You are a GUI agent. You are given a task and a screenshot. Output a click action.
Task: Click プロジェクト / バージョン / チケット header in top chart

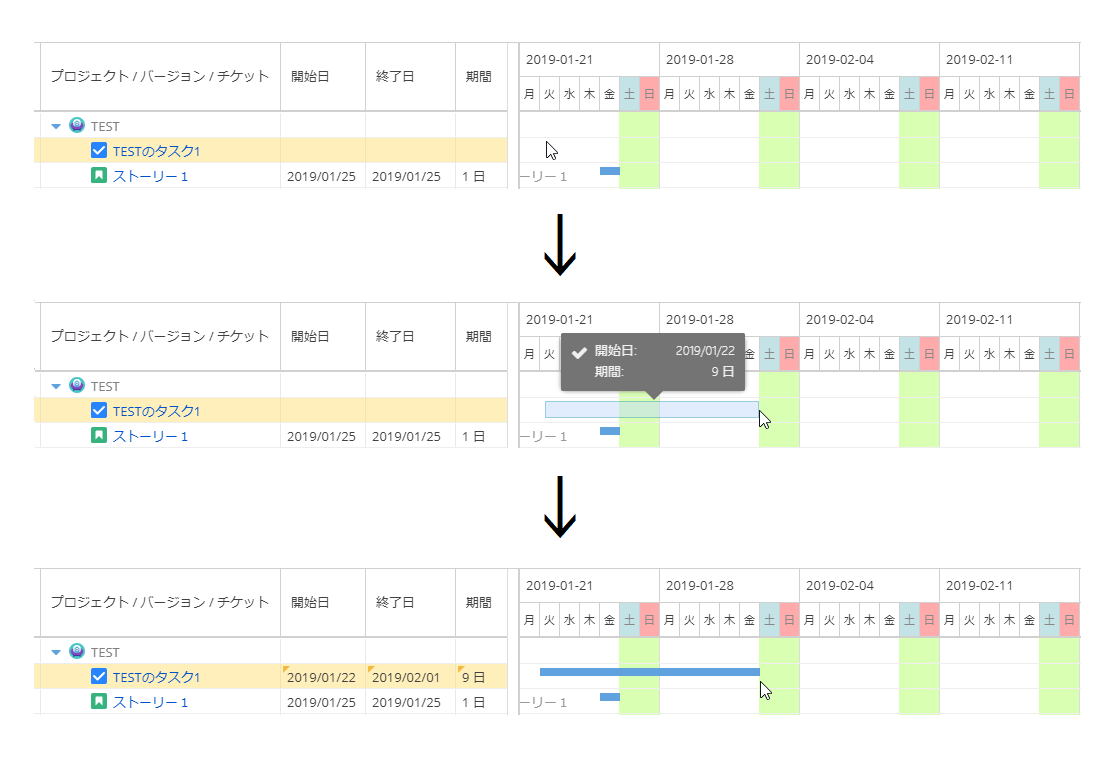pos(160,76)
